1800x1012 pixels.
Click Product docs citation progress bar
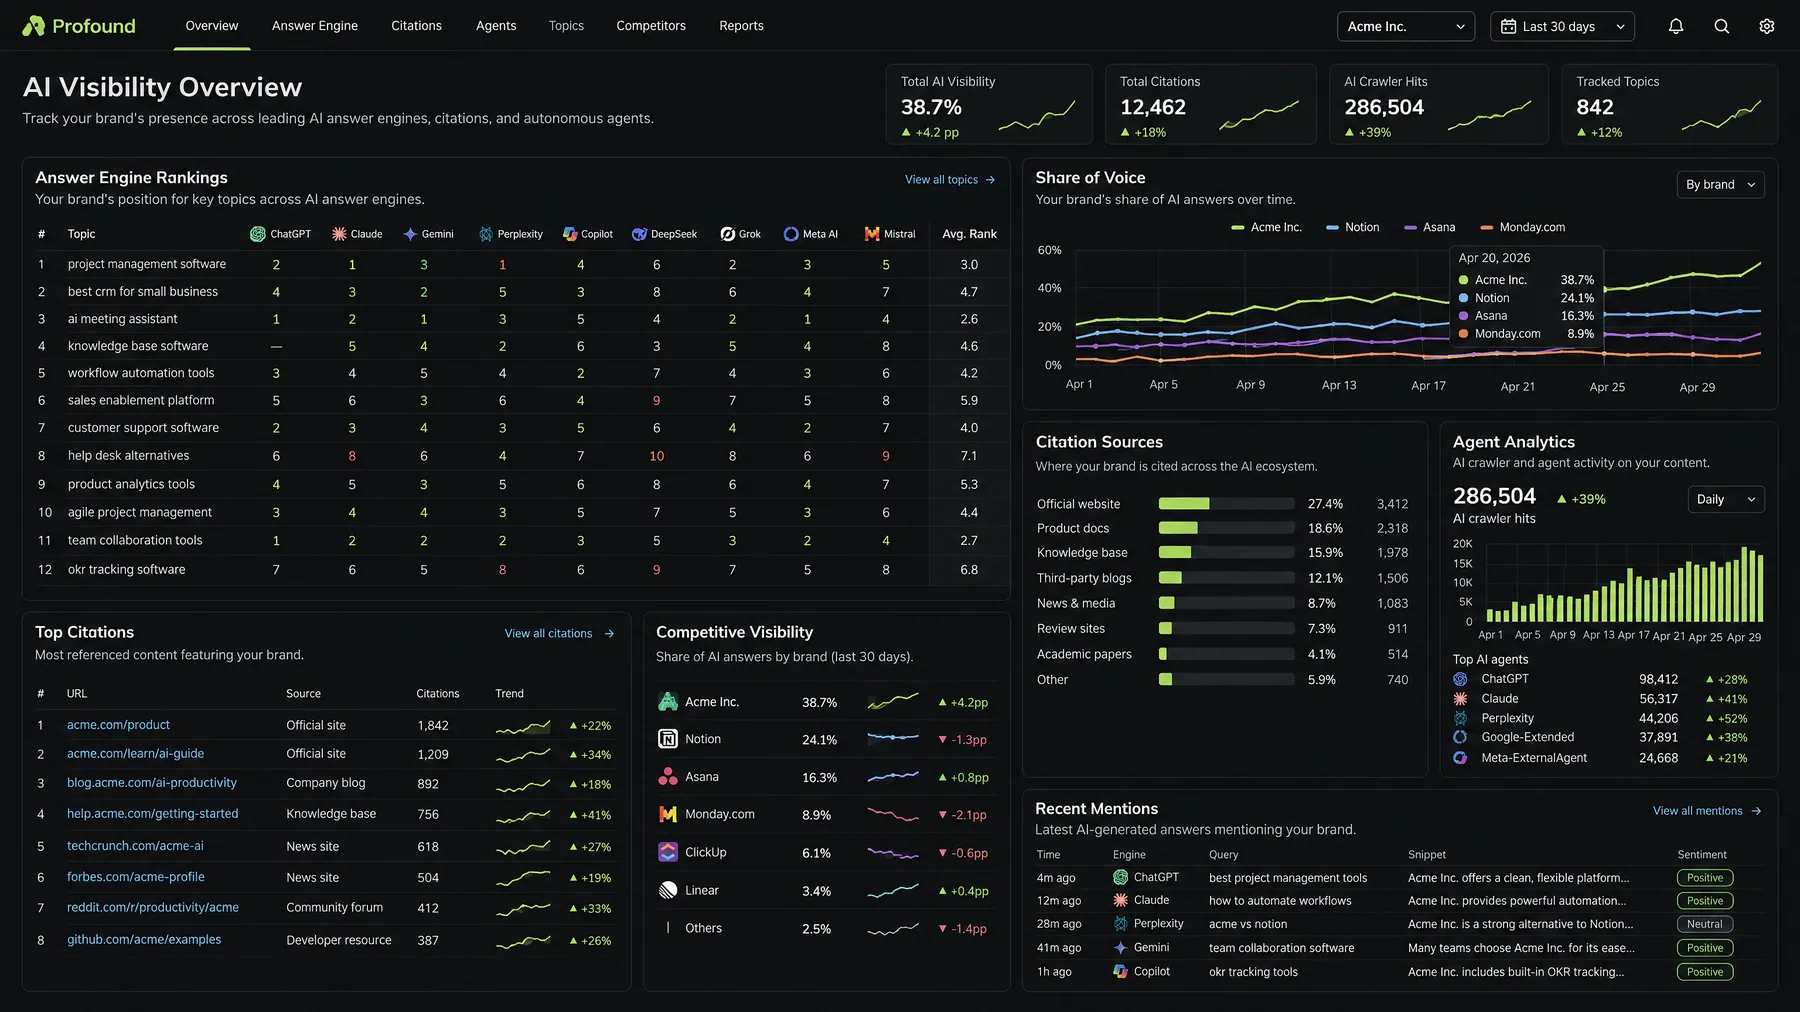[x=1226, y=528]
